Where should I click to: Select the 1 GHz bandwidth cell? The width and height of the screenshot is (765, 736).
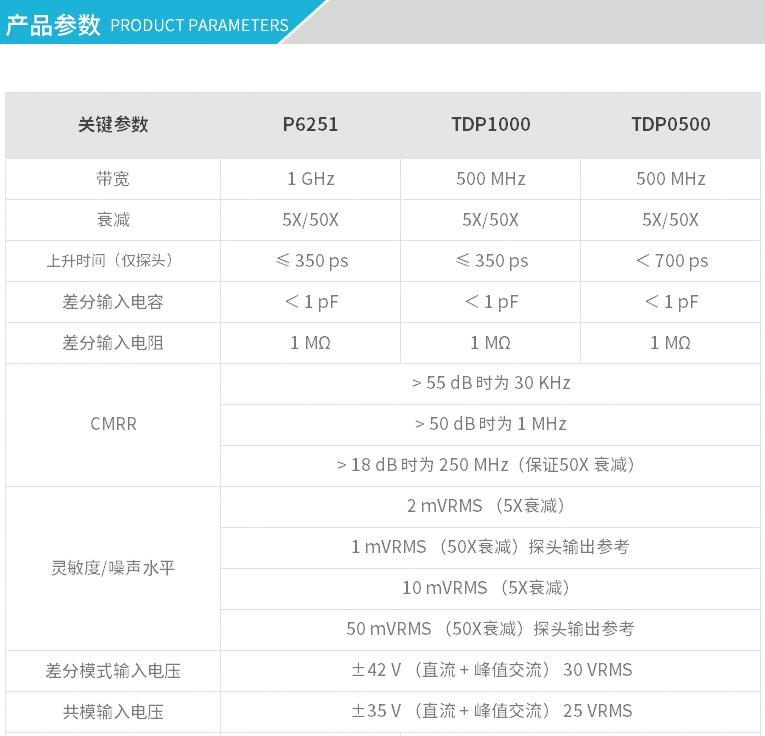[x=310, y=179]
